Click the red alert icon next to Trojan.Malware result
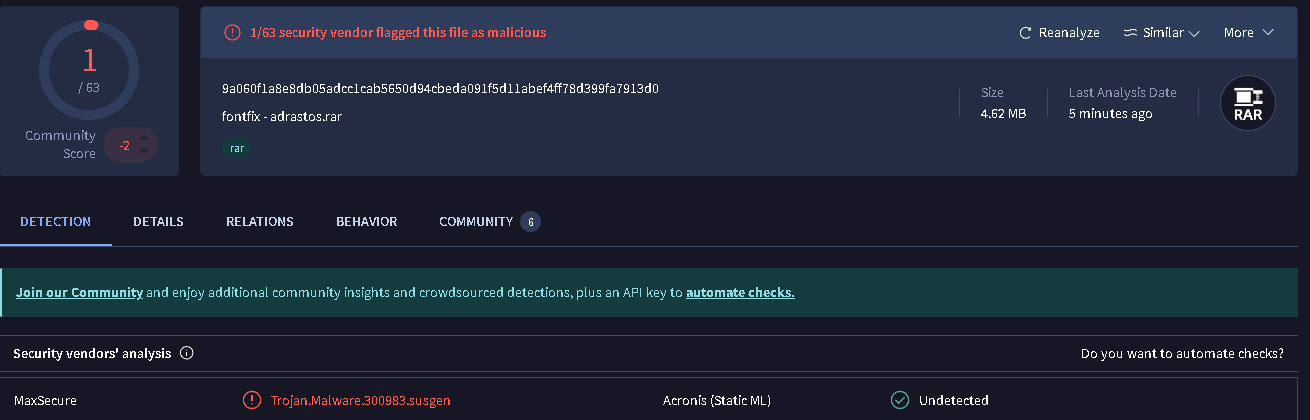 point(251,400)
